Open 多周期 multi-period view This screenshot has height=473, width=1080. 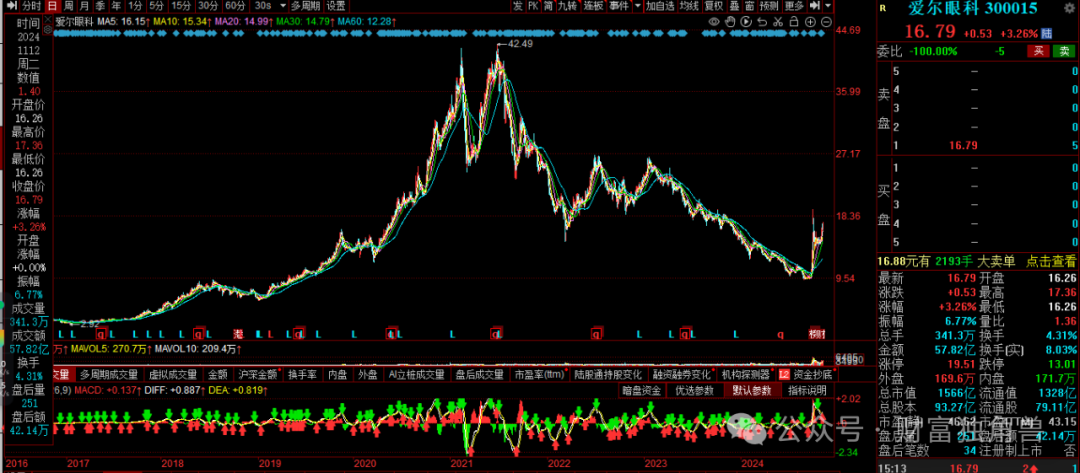pos(306,6)
